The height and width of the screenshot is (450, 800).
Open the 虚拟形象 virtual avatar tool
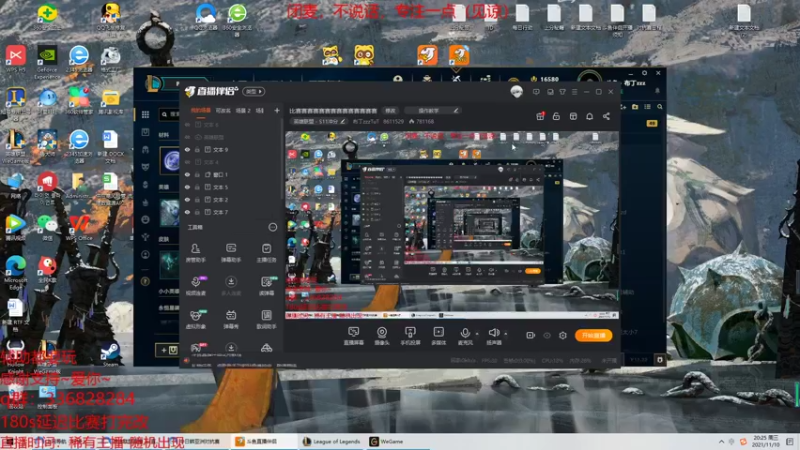[x=196, y=319]
